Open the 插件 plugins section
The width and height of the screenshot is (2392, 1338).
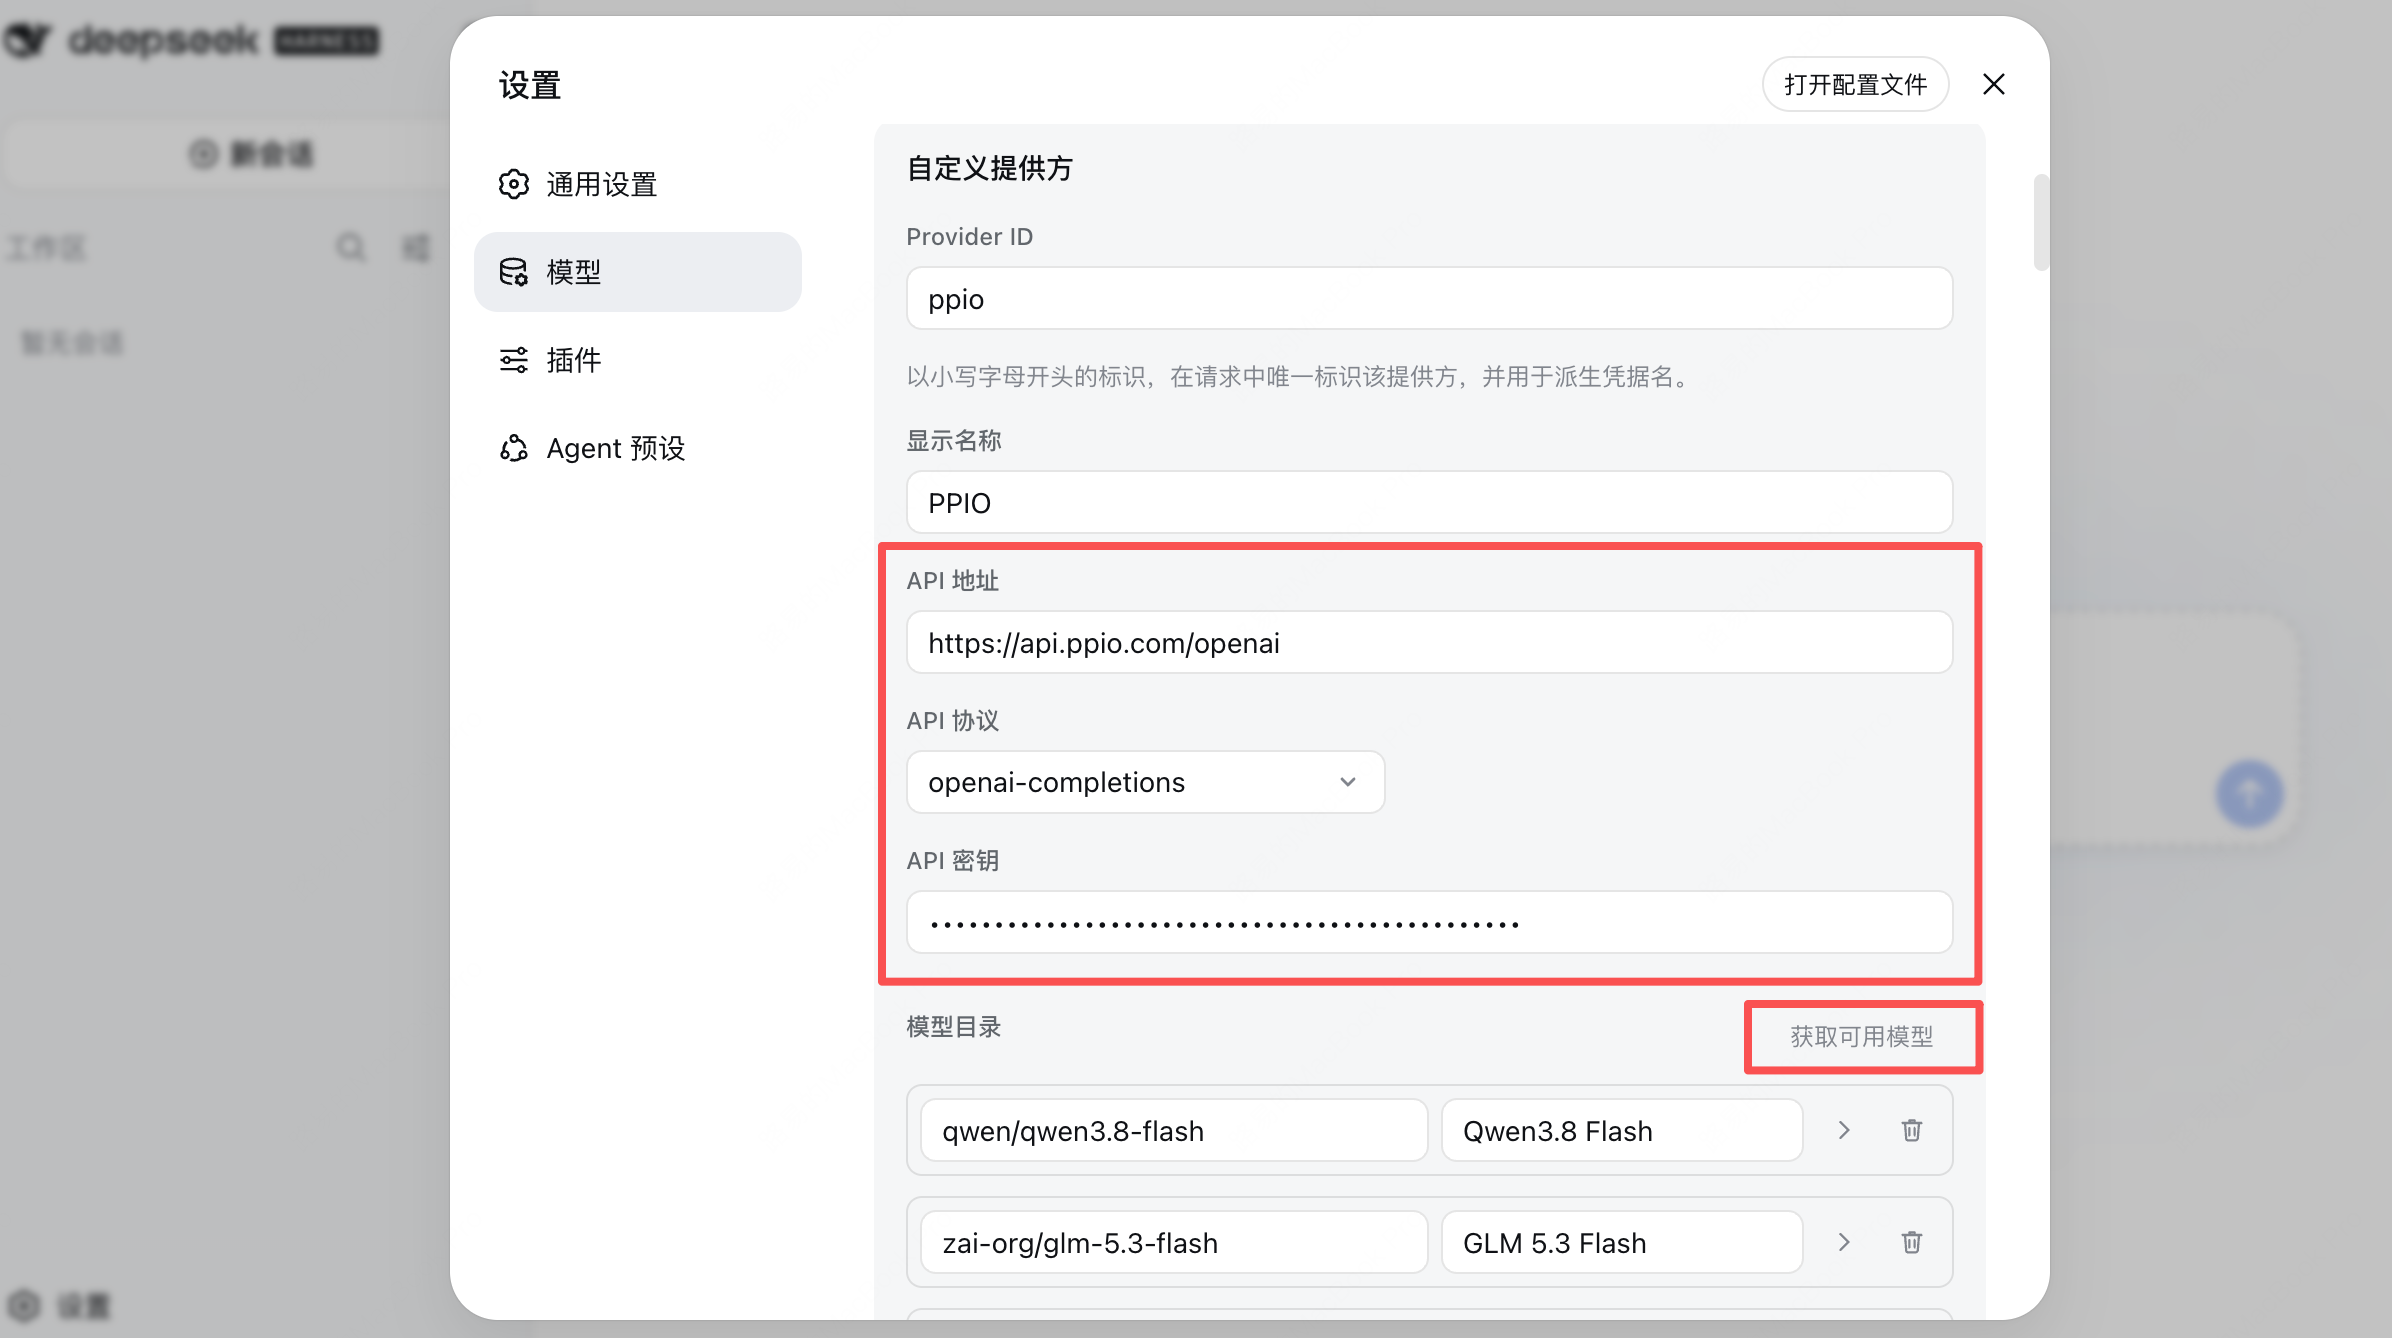[637, 360]
